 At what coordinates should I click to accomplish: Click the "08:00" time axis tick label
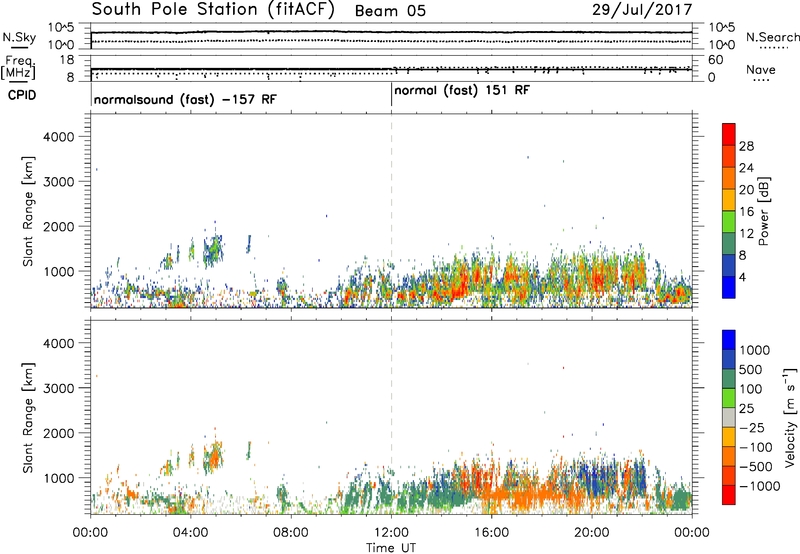[x=291, y=533]
